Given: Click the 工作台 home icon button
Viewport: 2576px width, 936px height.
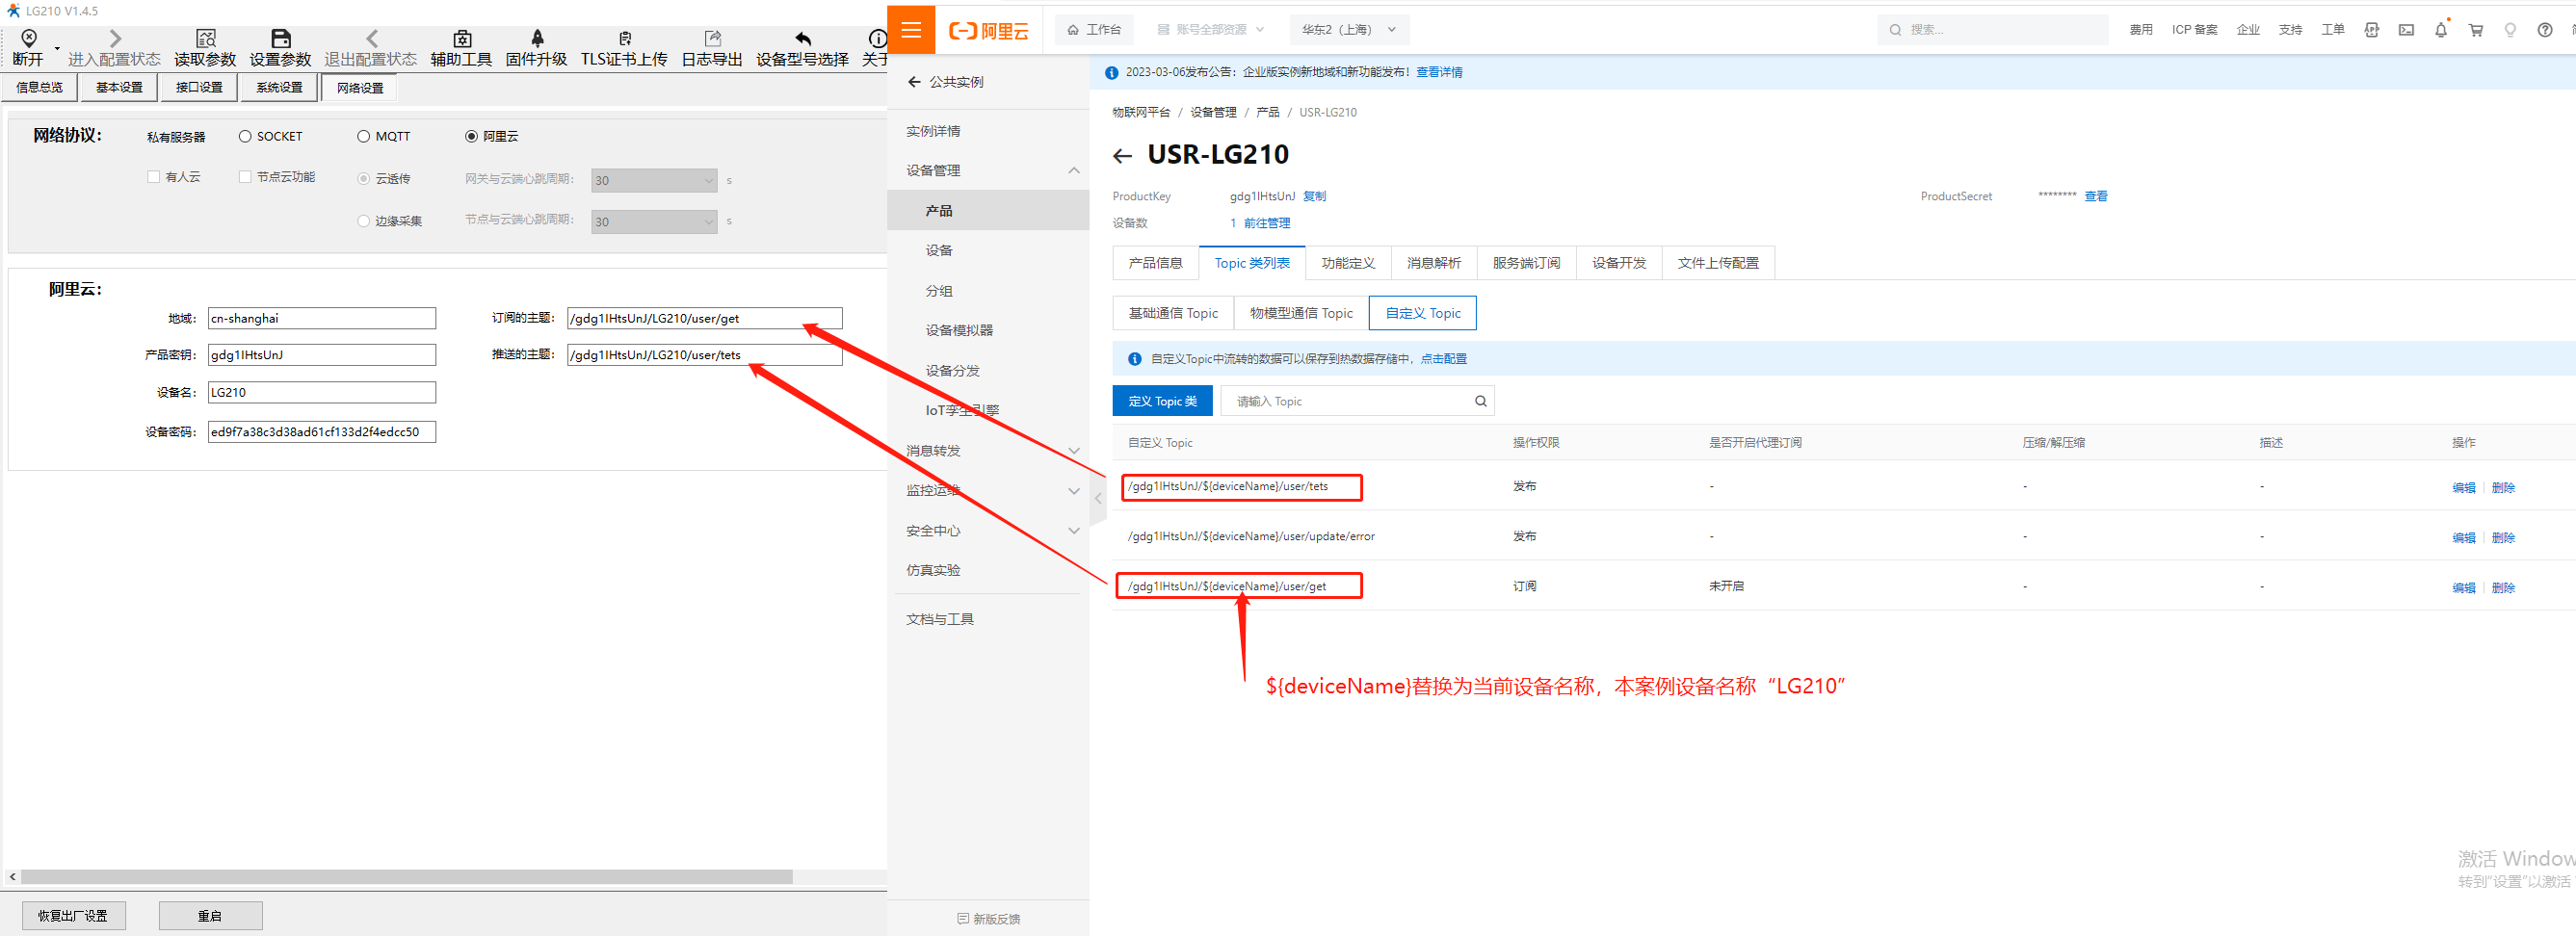Looking at the screenshot, I should 1094,30.
